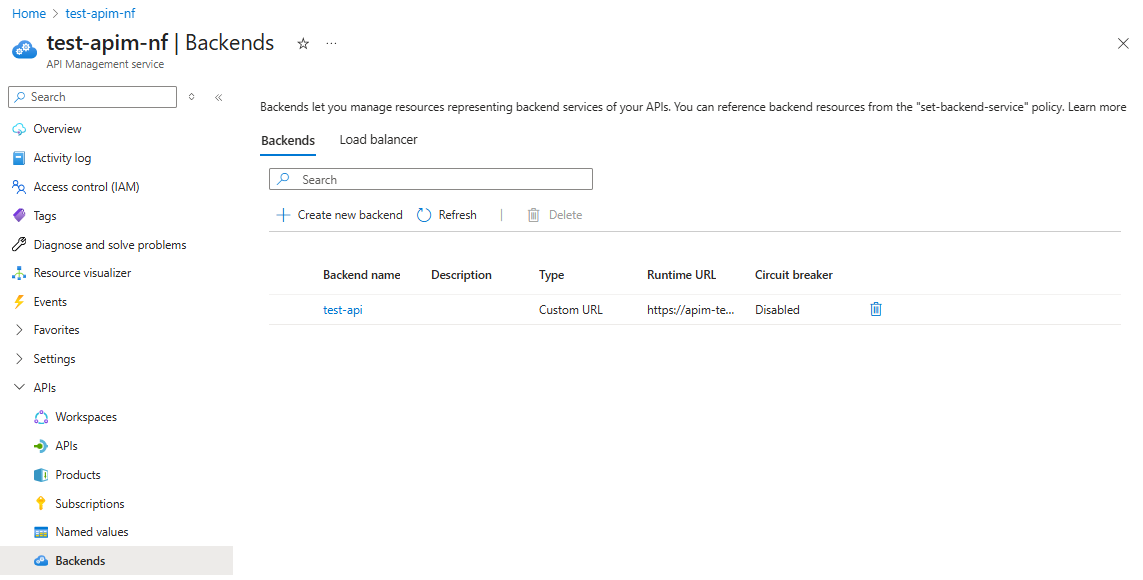Viewport: 1143px width, 580px height.
Task: Open Activity log in the sidebar
Action: (x=62, y=158)
